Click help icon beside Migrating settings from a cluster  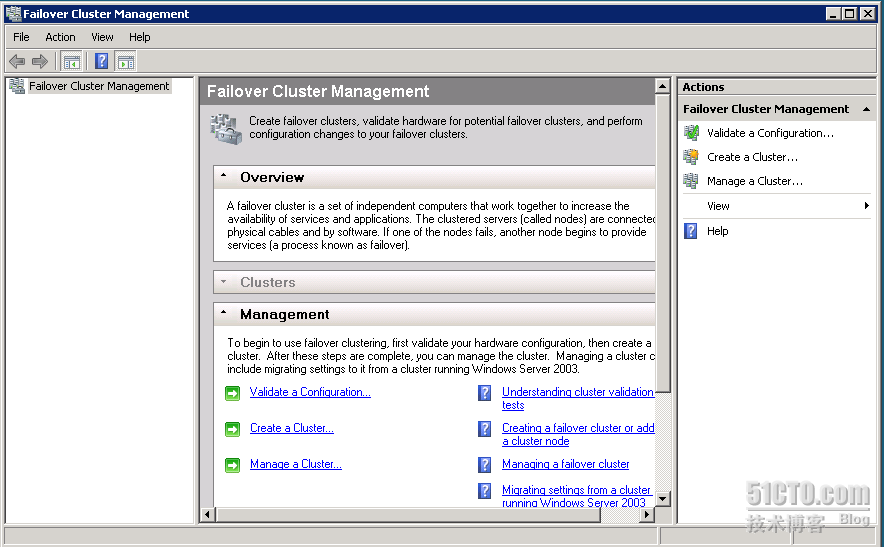click(x=484, y=491)
